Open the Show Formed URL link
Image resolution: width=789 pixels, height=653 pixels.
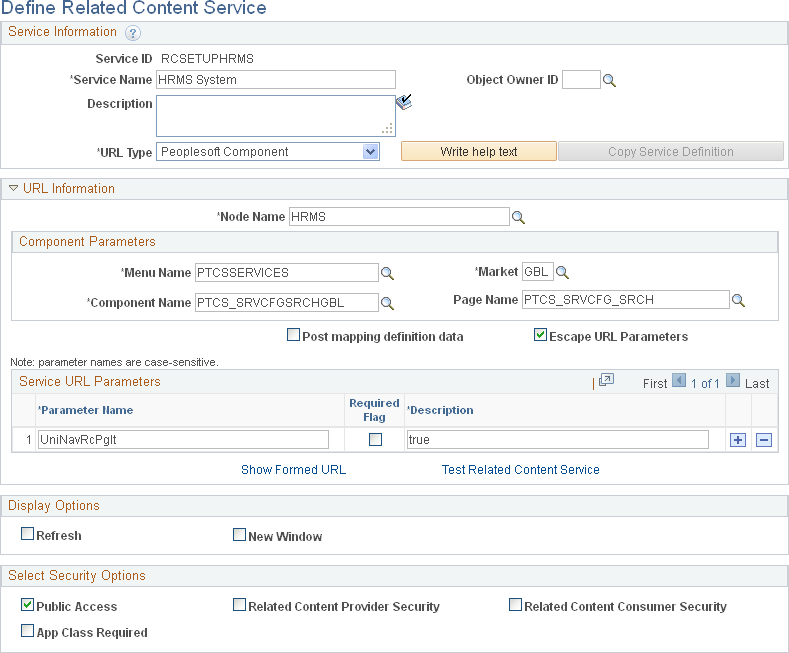click(x=293, y=469)
